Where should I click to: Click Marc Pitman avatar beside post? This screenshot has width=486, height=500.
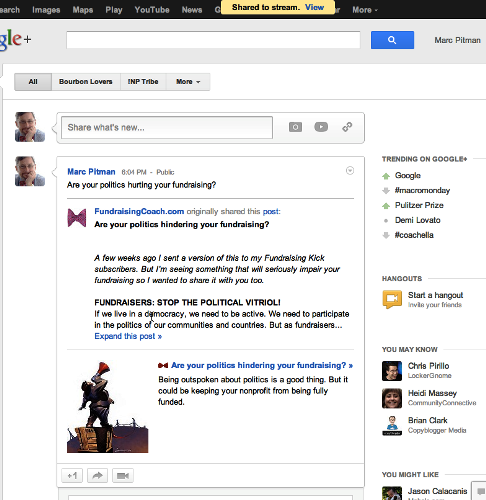pos(30,171)
